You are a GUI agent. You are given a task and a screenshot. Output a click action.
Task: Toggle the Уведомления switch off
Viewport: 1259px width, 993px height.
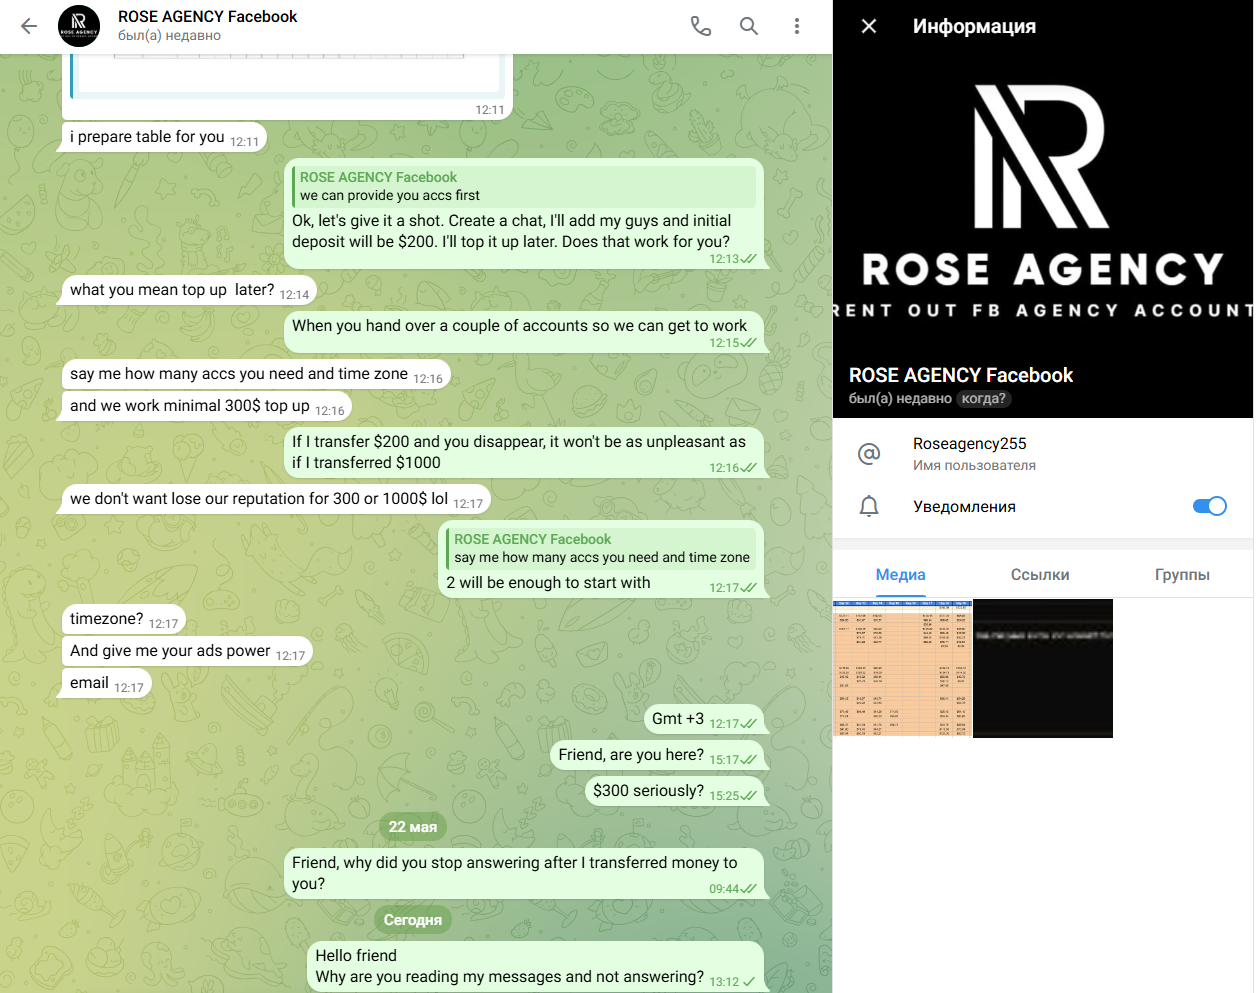coord(1210,506)
